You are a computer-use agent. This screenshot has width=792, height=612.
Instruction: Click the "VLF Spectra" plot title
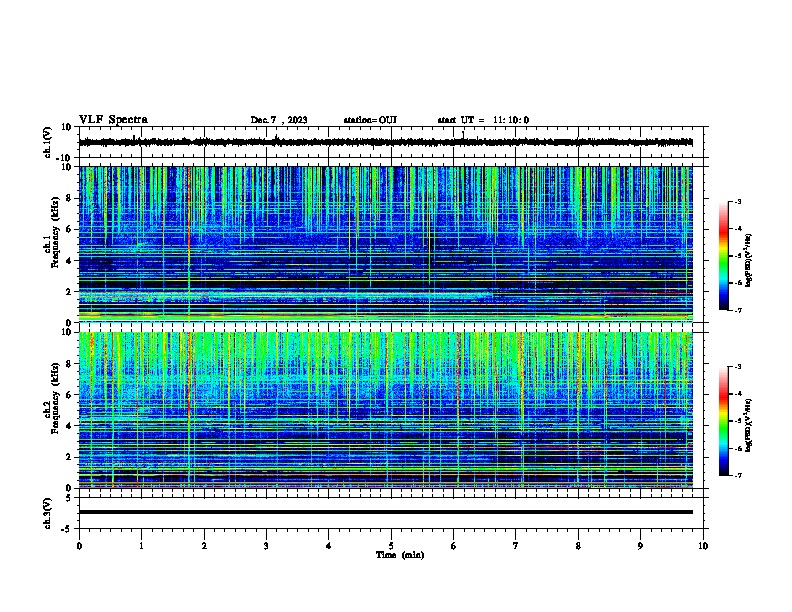[113, 120]
